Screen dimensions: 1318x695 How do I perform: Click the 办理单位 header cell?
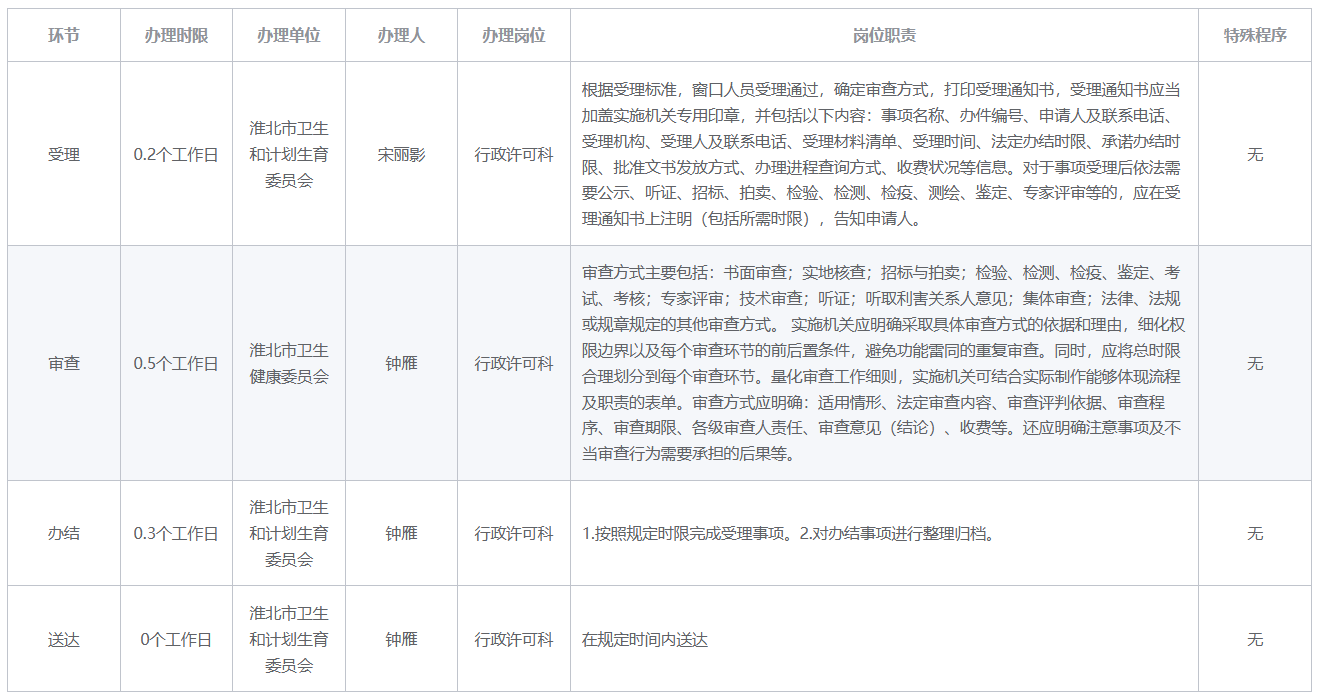click(289, 35)
